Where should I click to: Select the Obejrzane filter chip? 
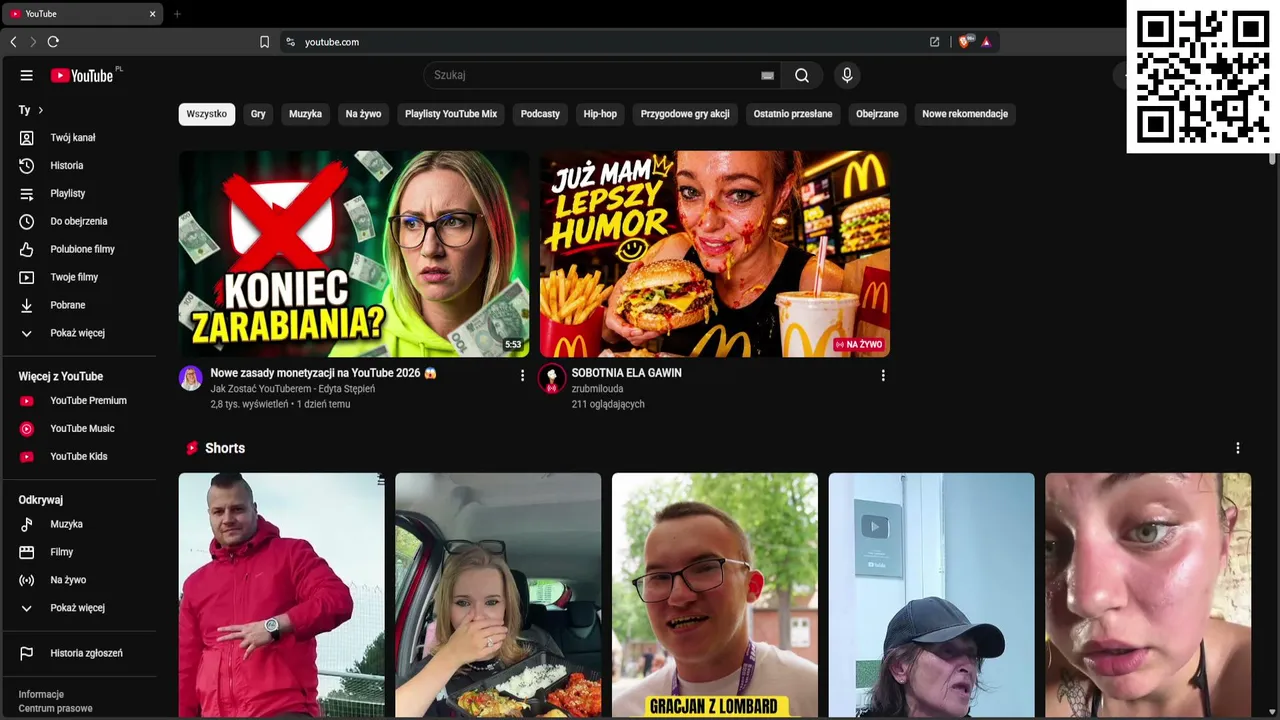point(877,114)
